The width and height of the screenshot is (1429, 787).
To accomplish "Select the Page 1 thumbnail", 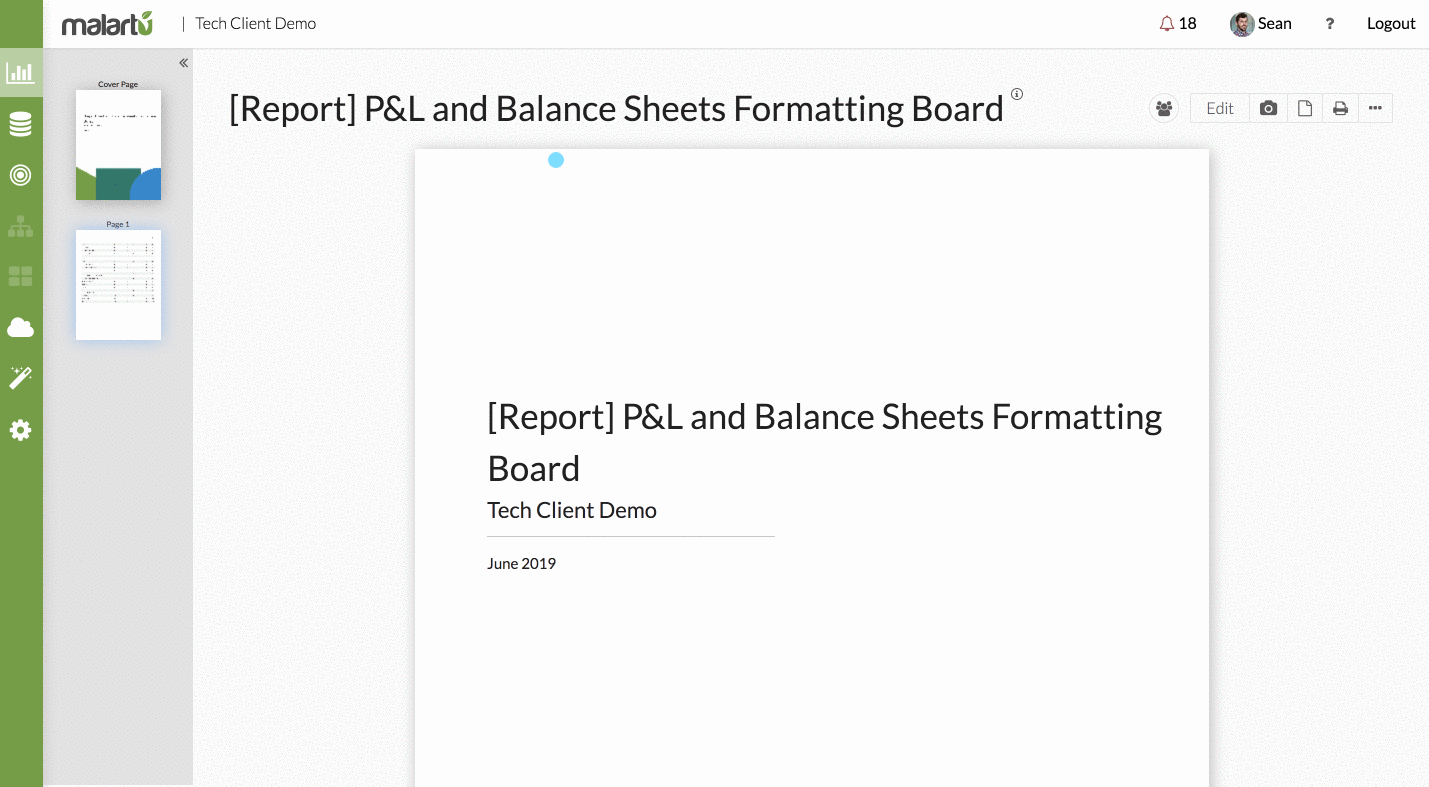I will pos(118,284).
